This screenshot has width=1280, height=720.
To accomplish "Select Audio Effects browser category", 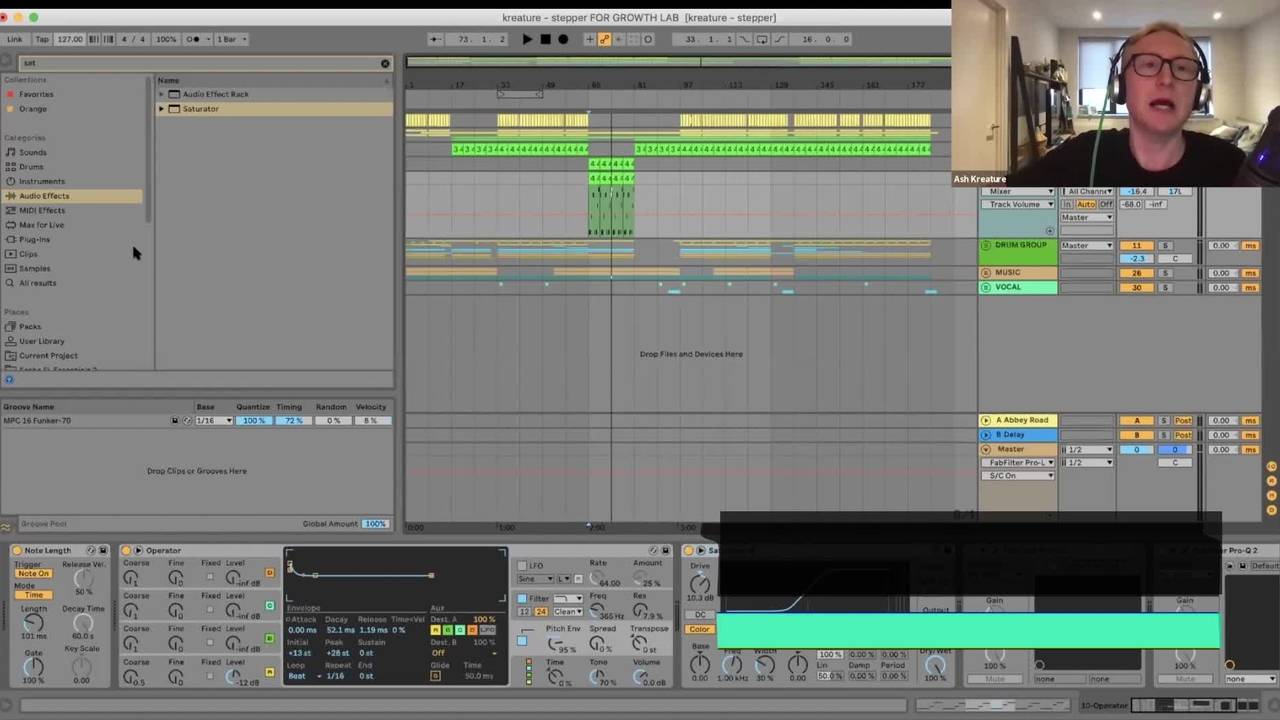I will click(44, 196).
